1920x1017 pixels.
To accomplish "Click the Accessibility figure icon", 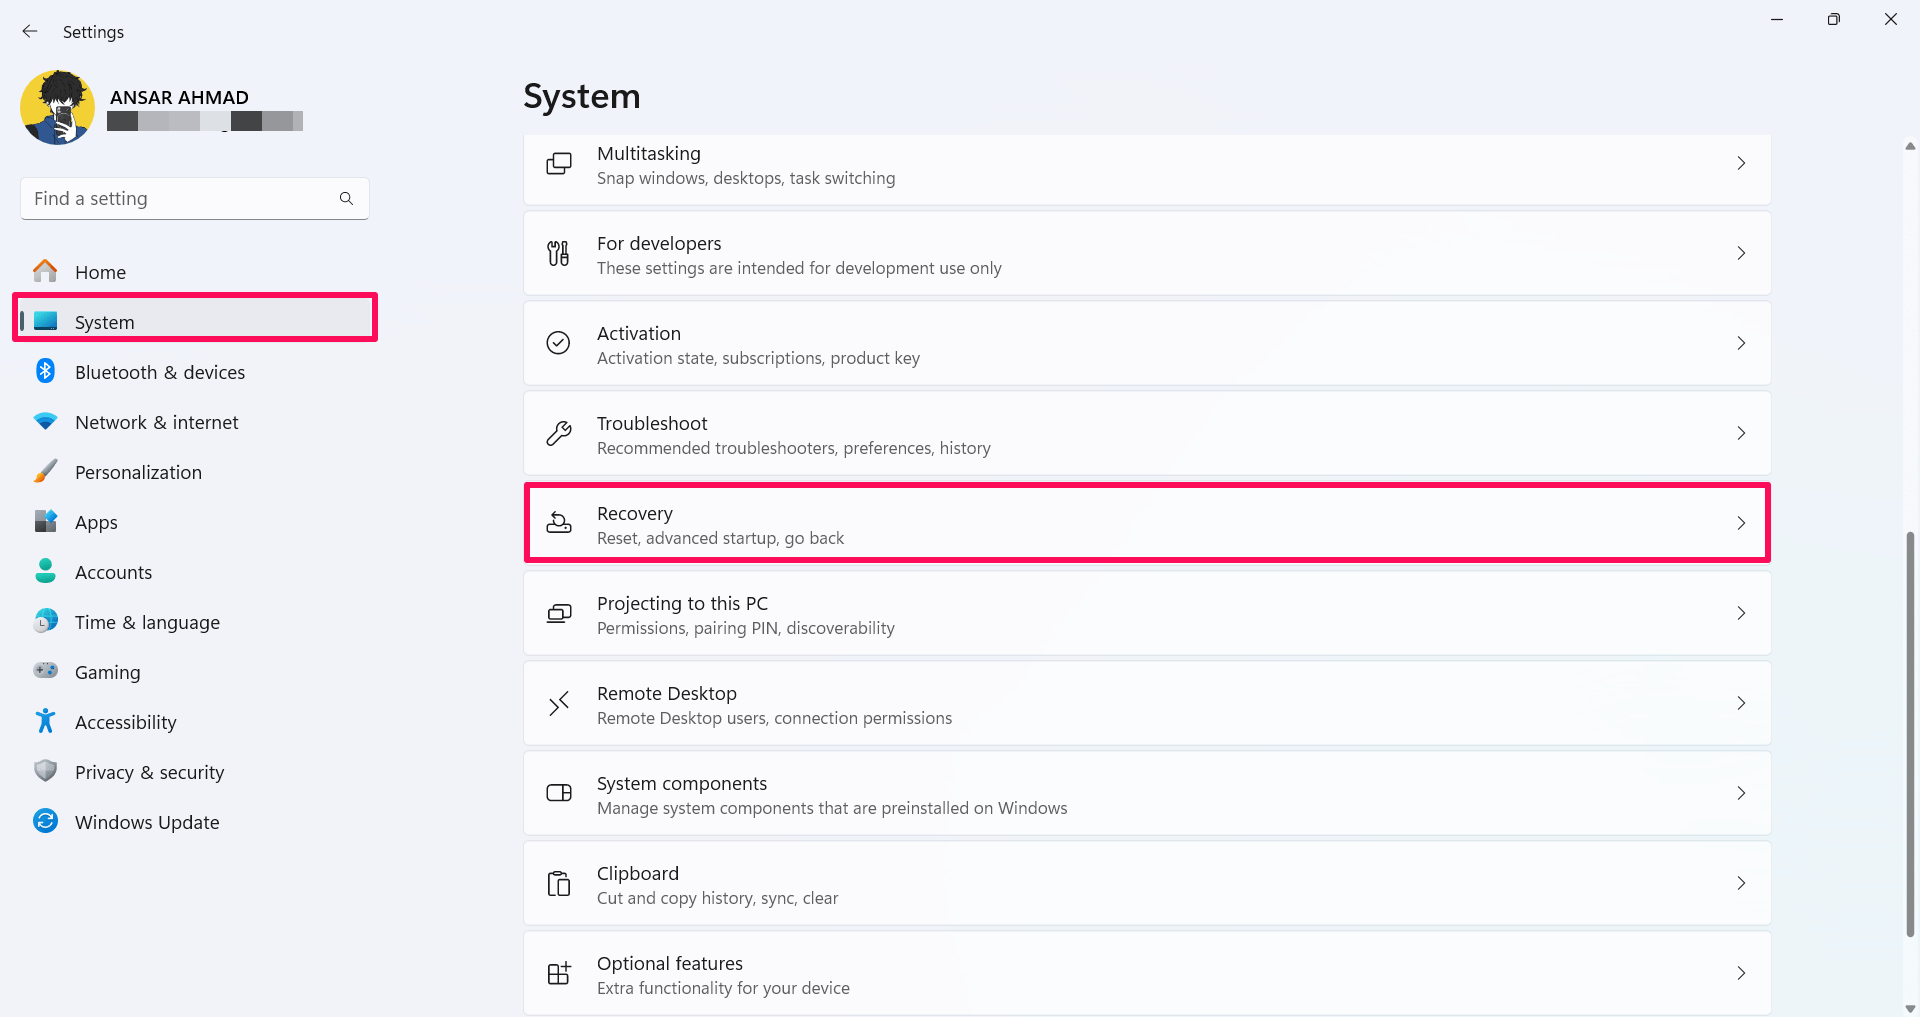I will point(45,721).
